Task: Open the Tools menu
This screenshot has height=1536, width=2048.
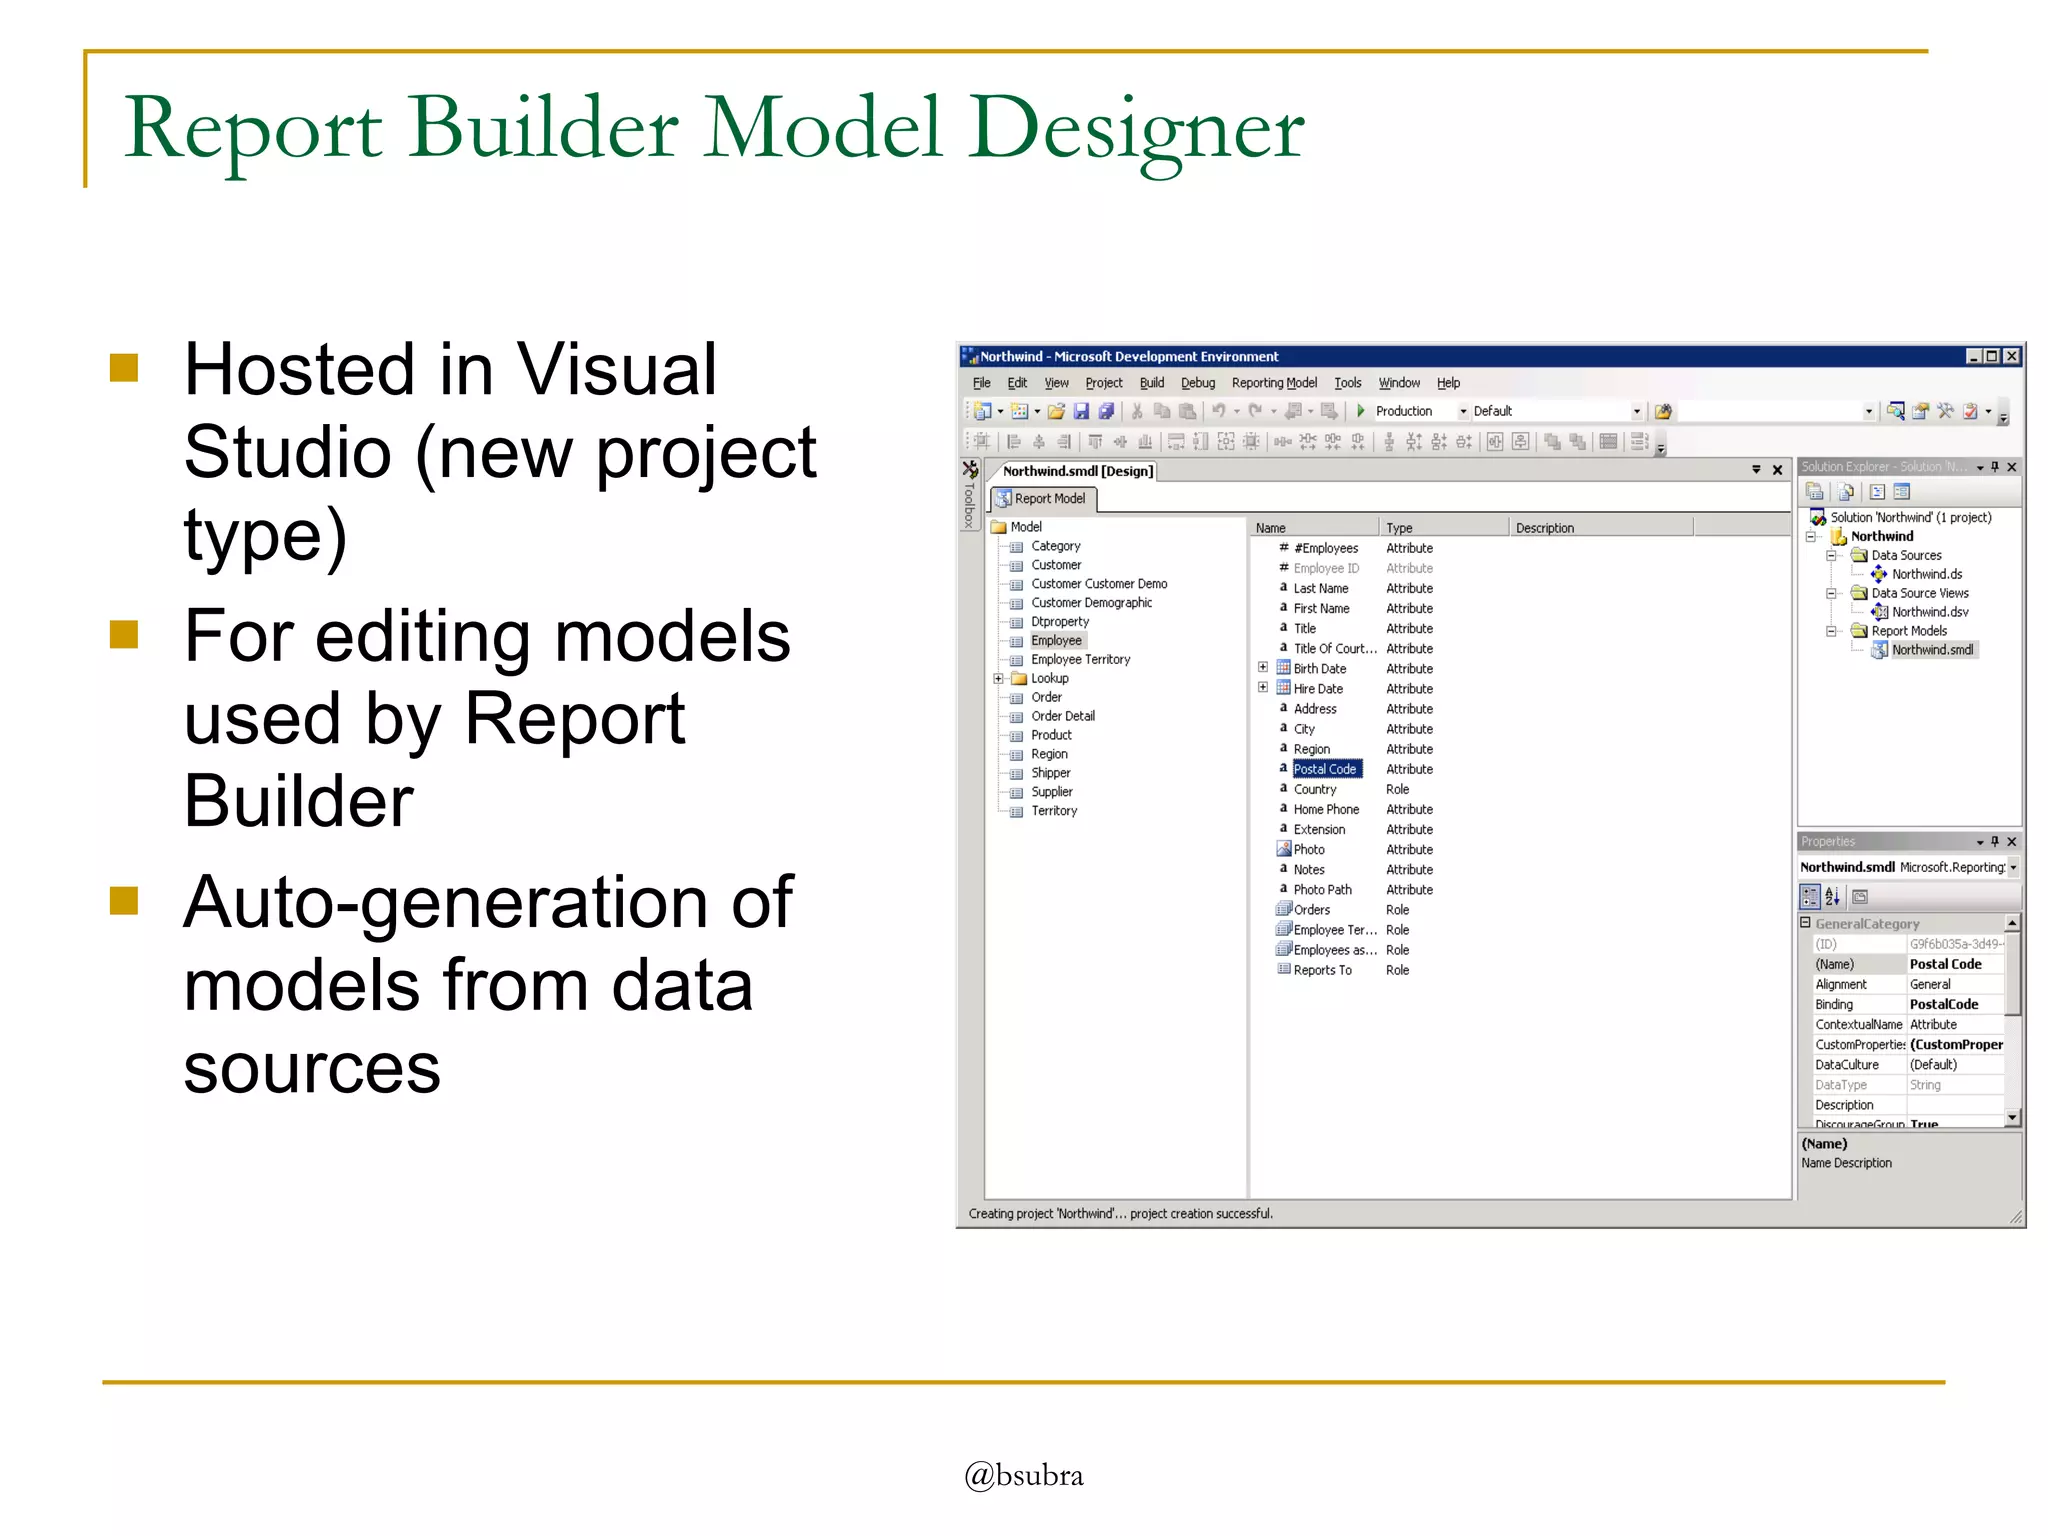Action: pos(1347,383)
